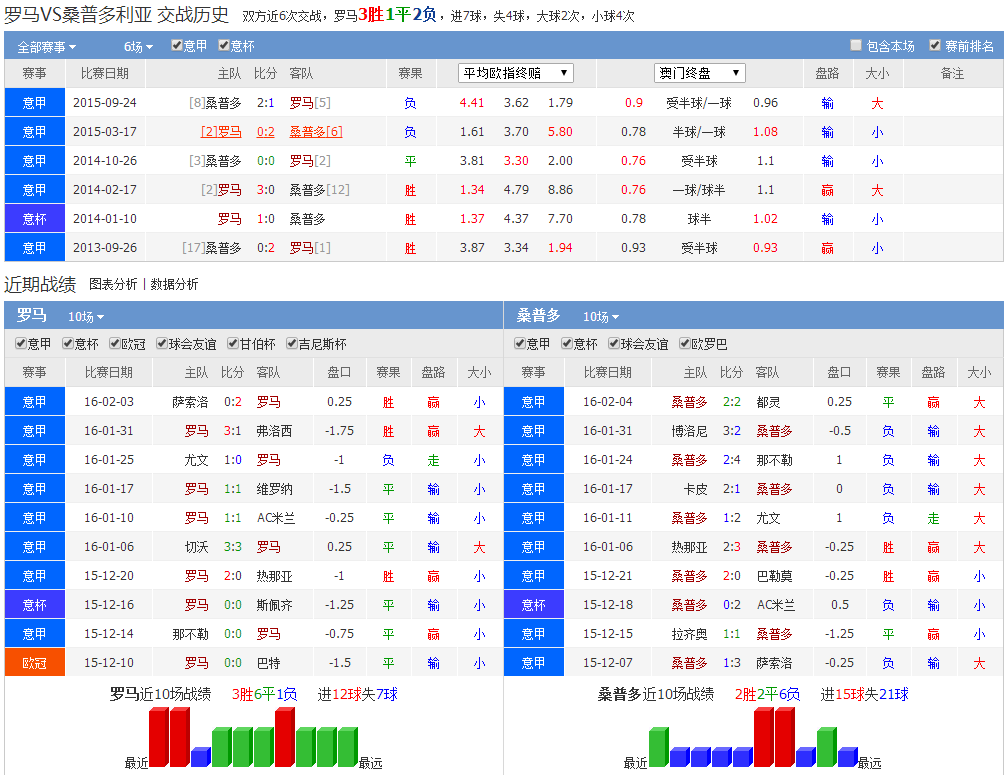1005x775 pixels.
Task: Toggle 意杯 filter in 桑普多 panel
Action: click(567, 344)
